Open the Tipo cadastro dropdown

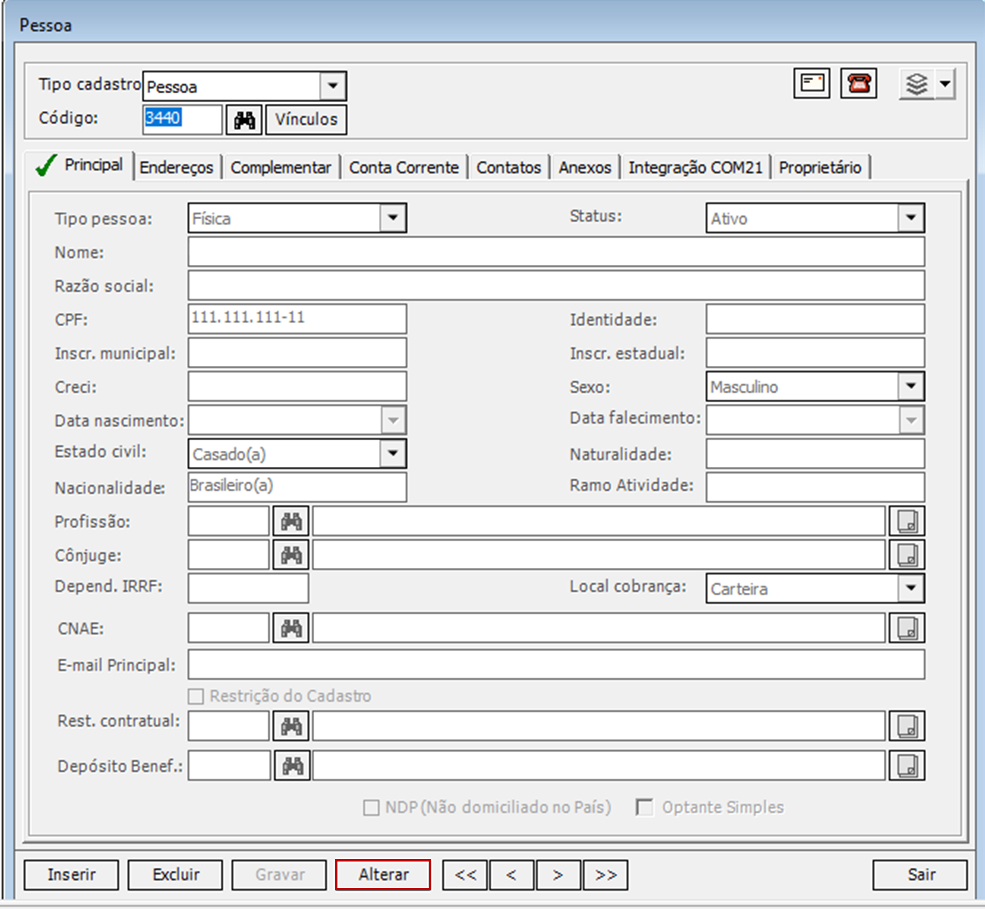[x=333, y=86]
